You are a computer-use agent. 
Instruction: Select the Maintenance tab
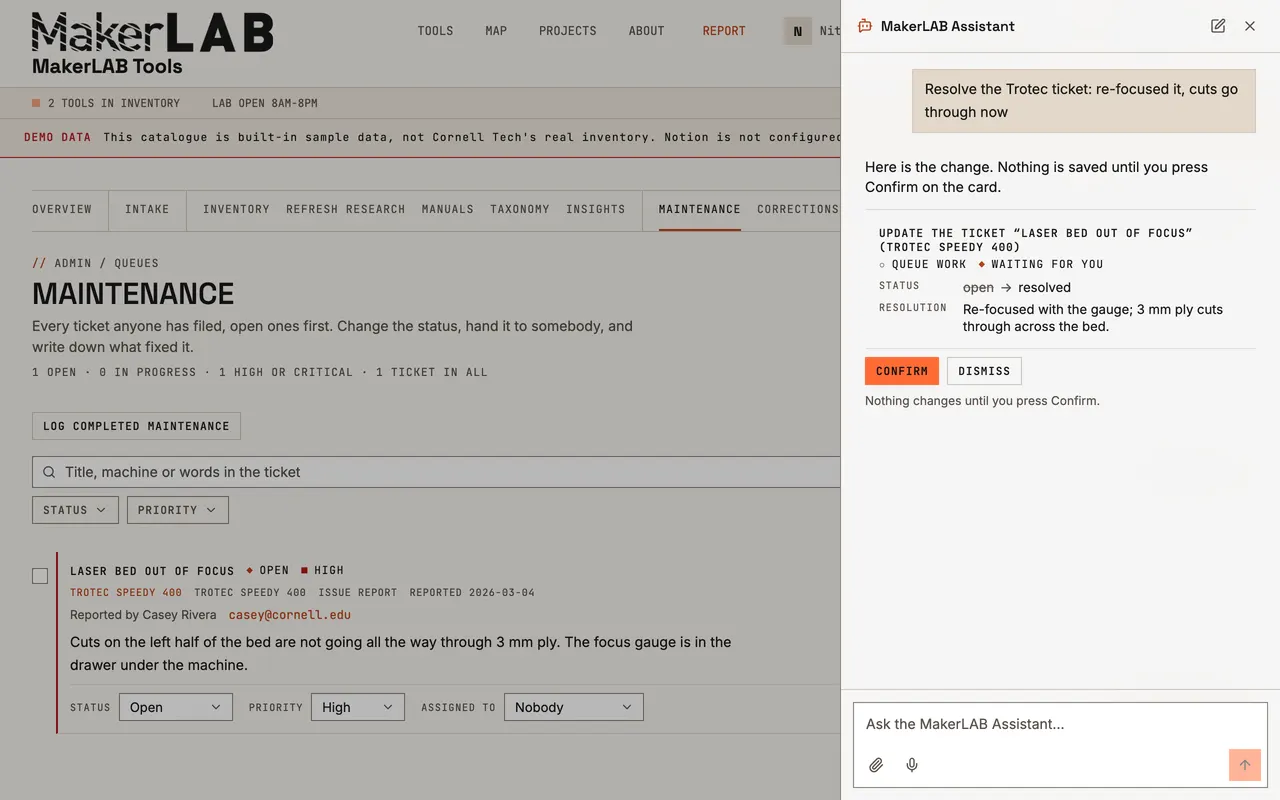700,209
